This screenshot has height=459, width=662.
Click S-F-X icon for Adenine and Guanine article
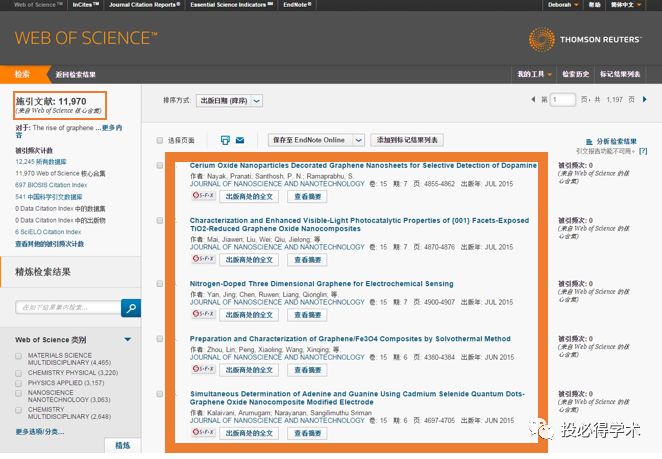pyautogui.click(x=203, y=432)
